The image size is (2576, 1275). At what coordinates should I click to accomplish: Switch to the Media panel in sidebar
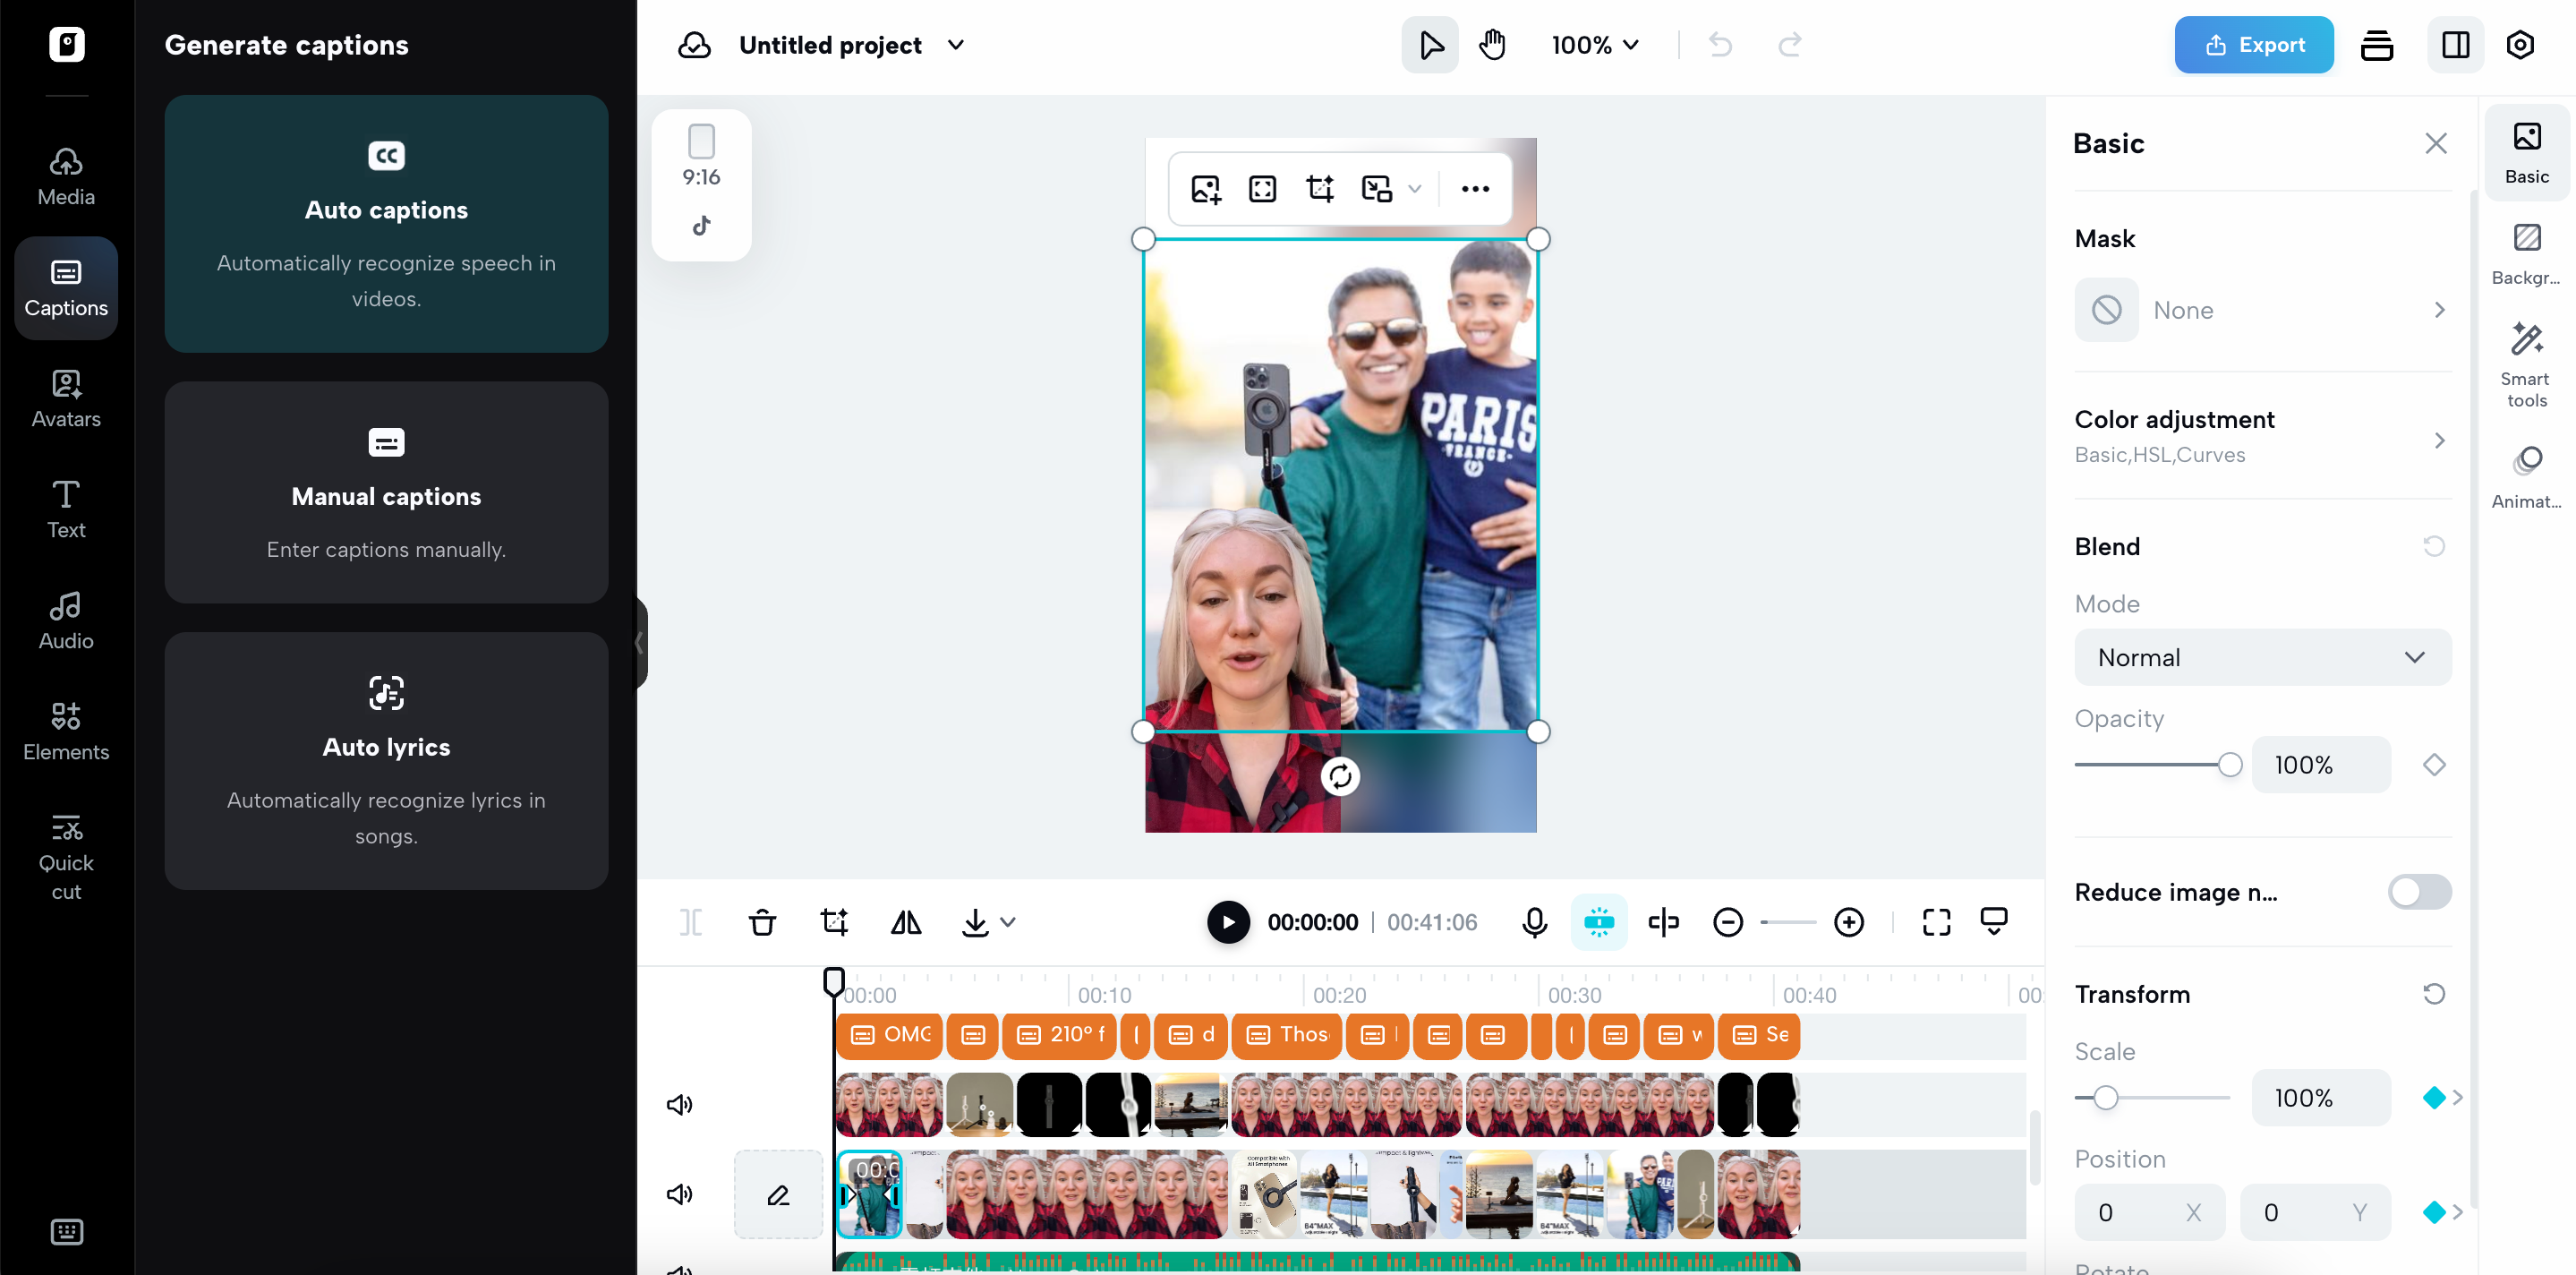point(65,175)
